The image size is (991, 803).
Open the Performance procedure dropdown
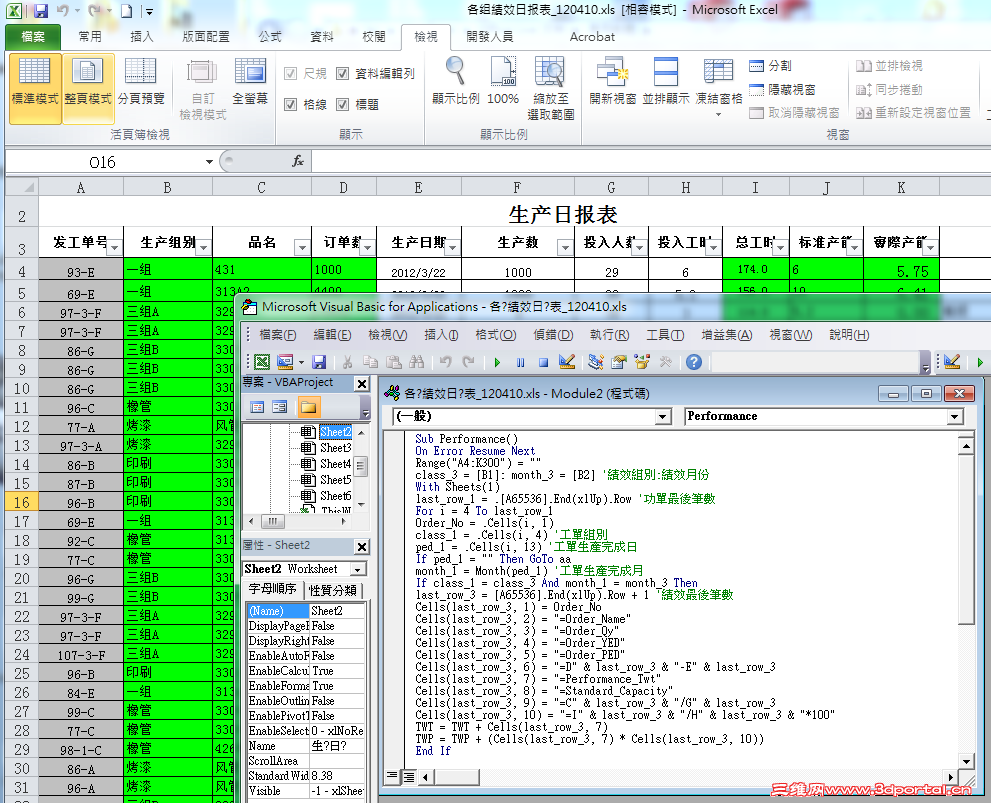coord(957,416)
